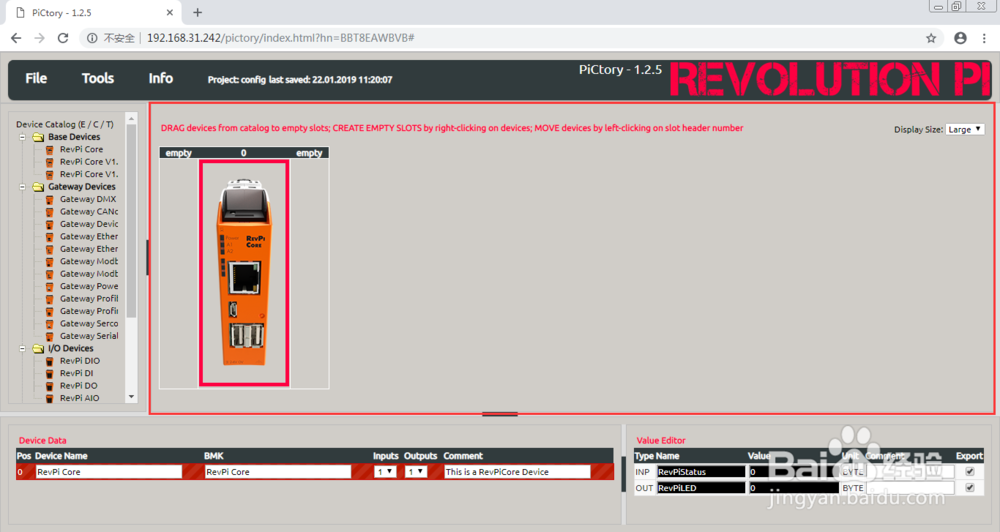This screenshot has height=532, width=1000.
Task: Bookmark this page with the star icon
Action: point(931,38)
